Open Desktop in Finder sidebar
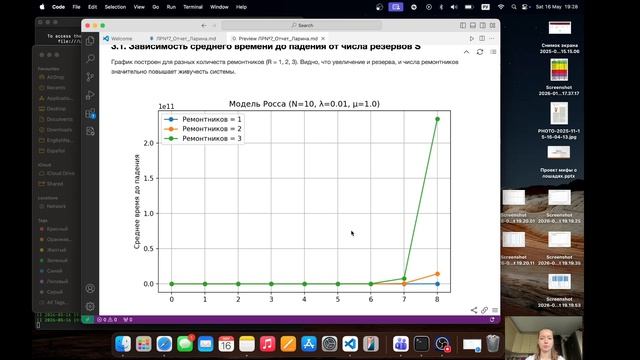 [52, 109]
